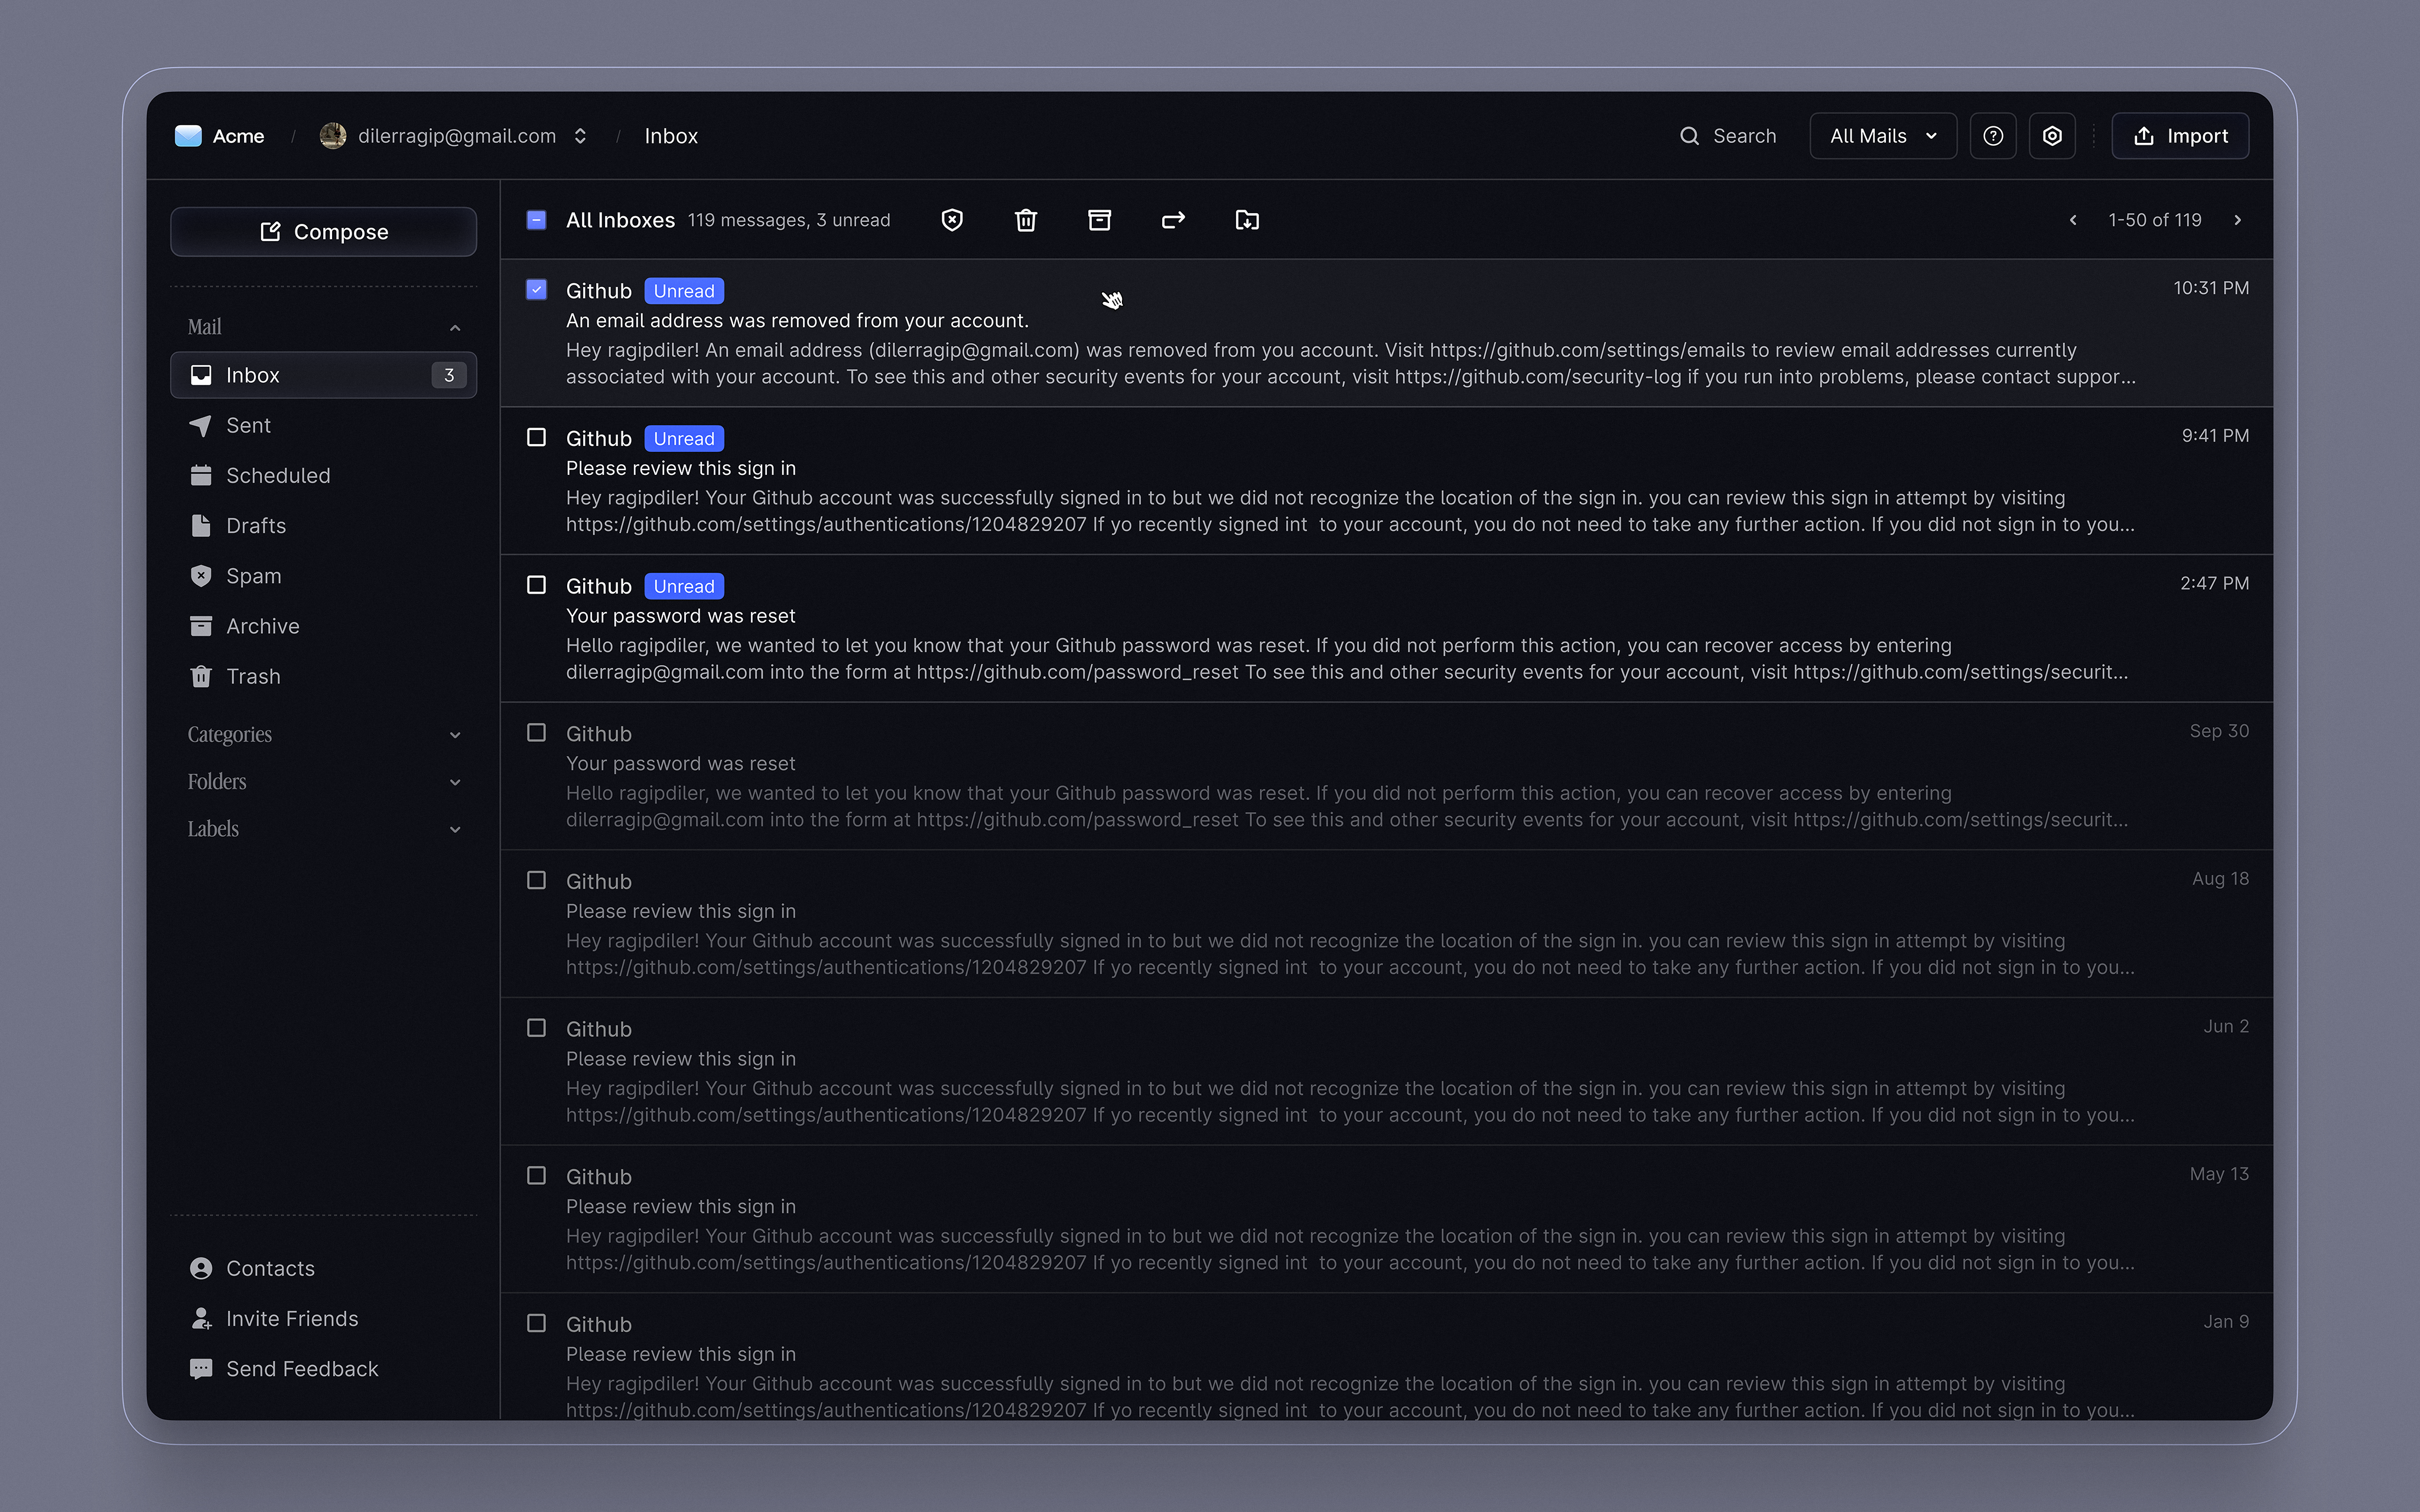Delete selected messages with trash icon
The image size is (2420, 1512).
pyautogui.click(x=1025, y=220)
